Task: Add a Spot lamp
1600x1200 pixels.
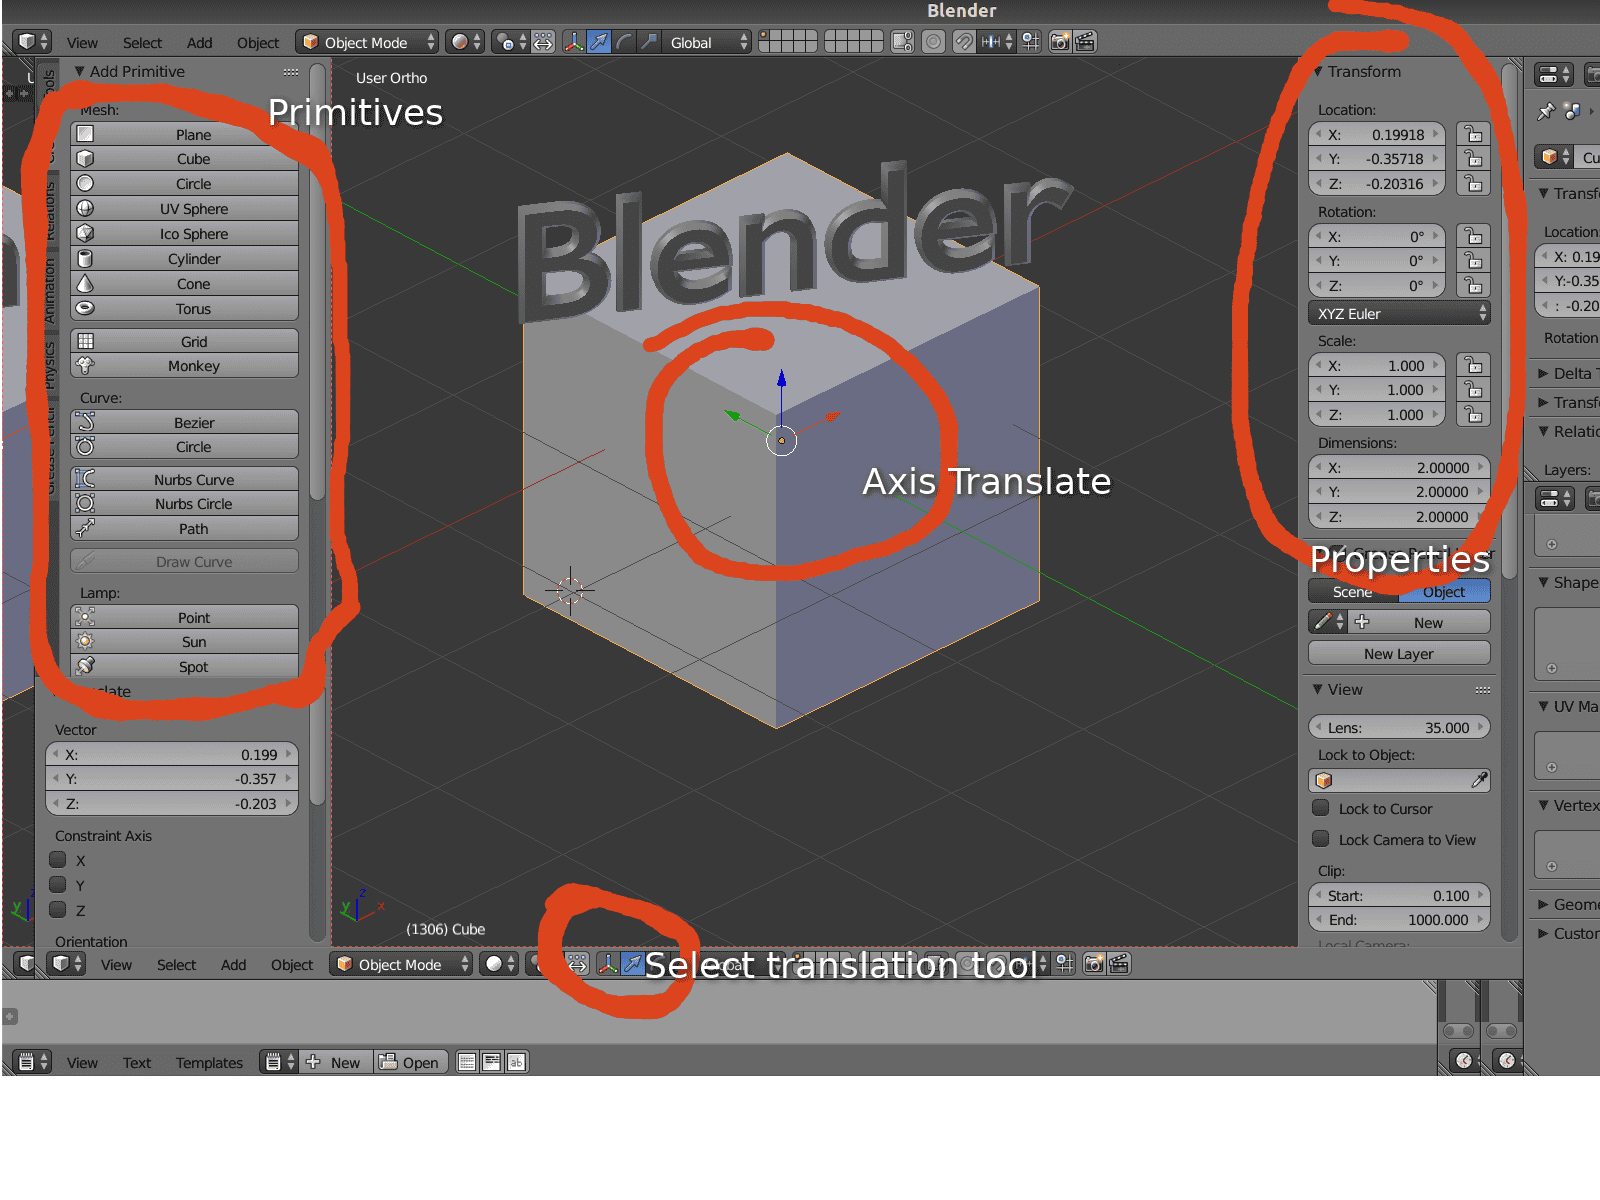Action: pos(185,667)
